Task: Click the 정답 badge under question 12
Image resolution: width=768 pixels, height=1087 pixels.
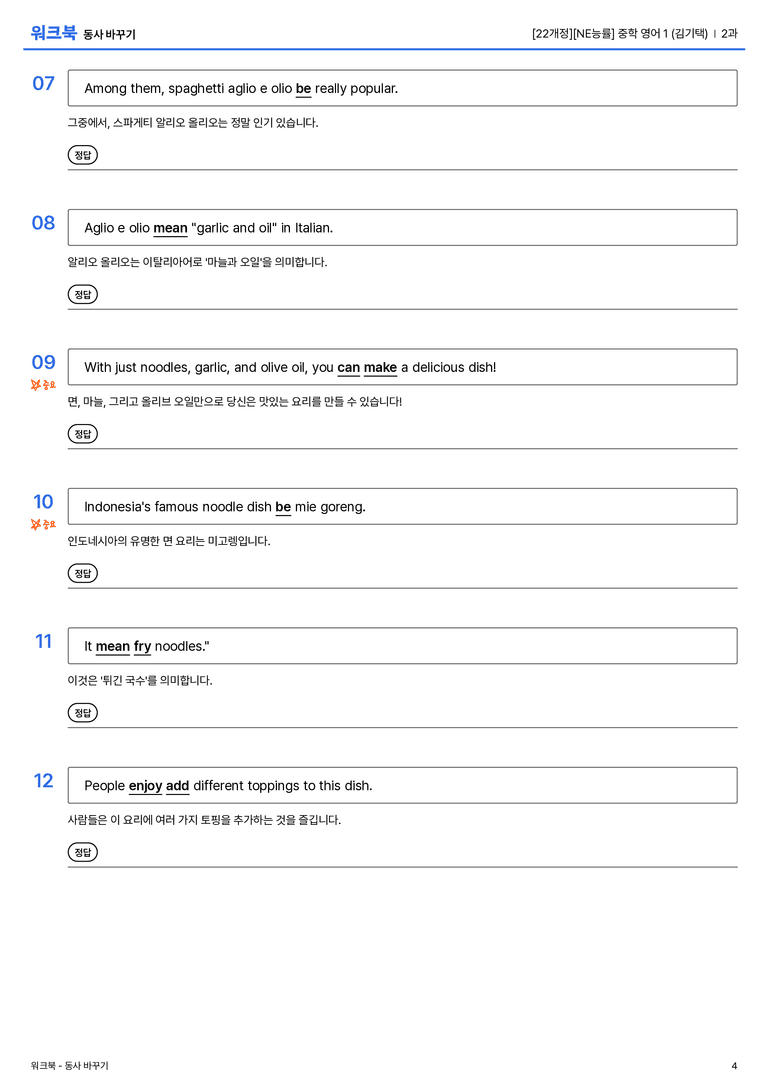Action: 82,852
